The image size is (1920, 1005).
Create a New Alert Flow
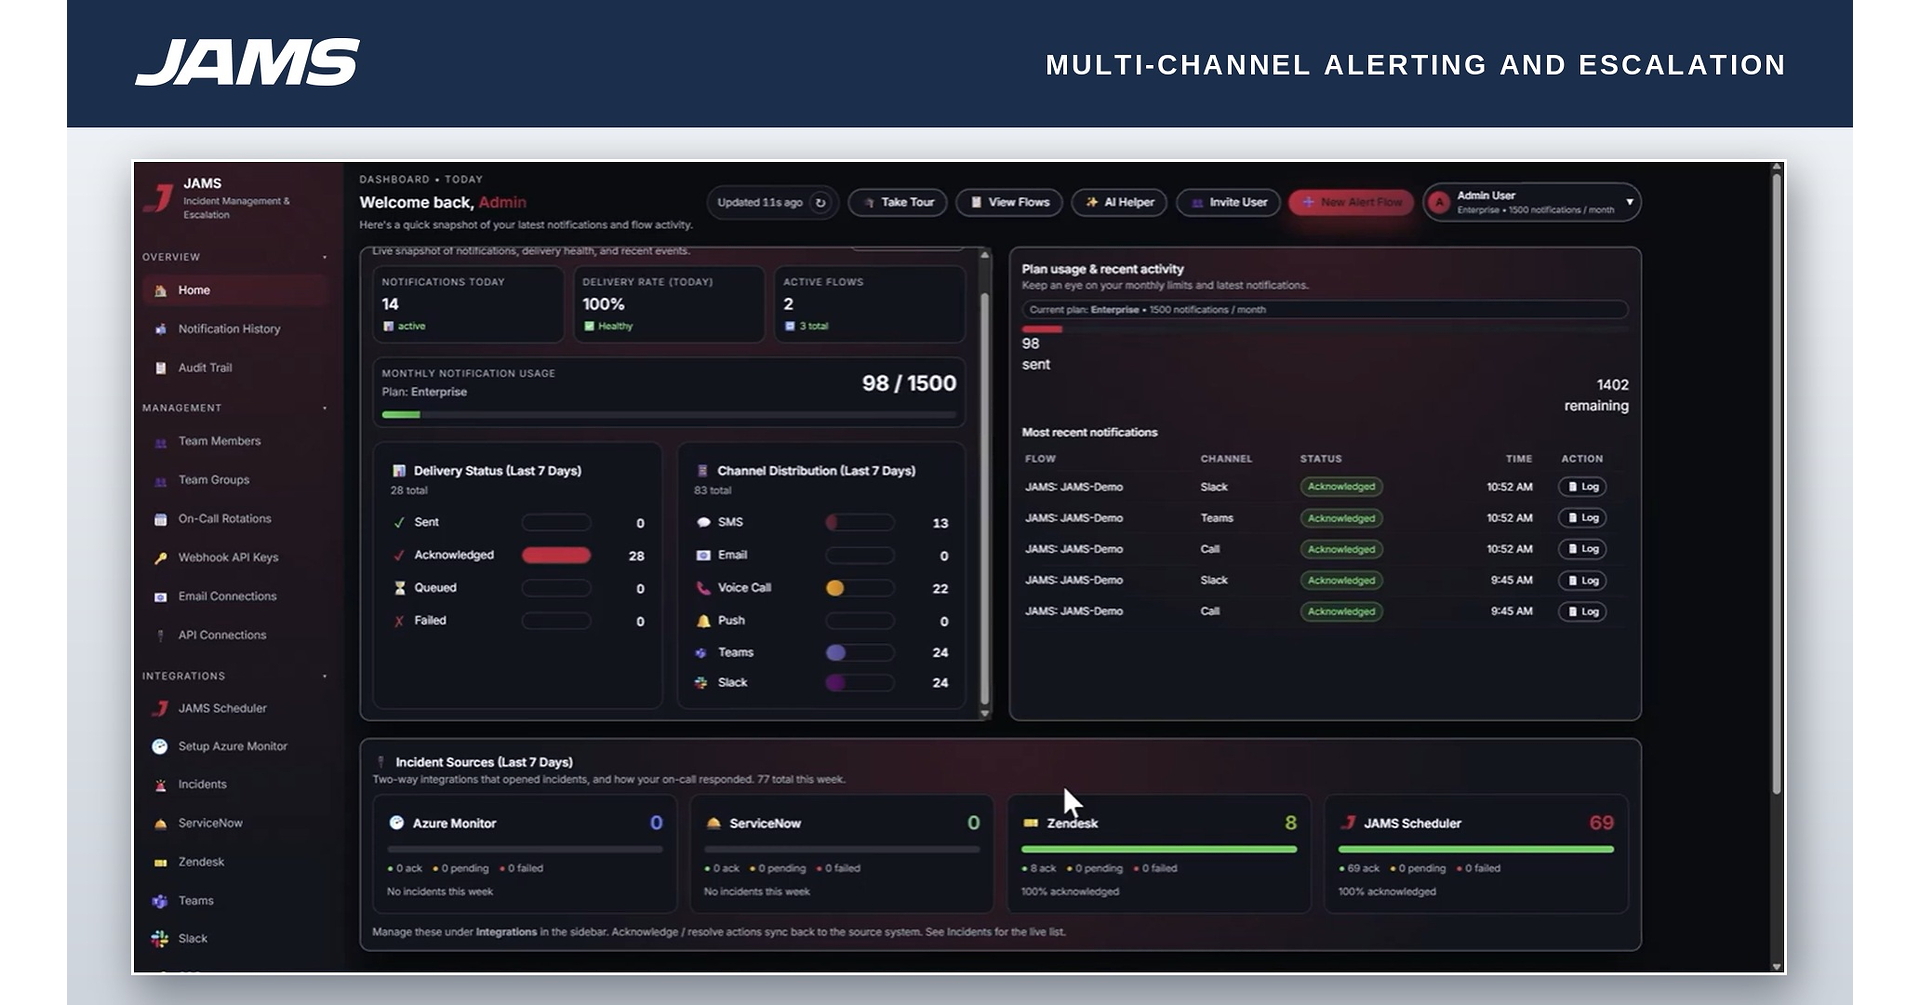click(1351, 202)
